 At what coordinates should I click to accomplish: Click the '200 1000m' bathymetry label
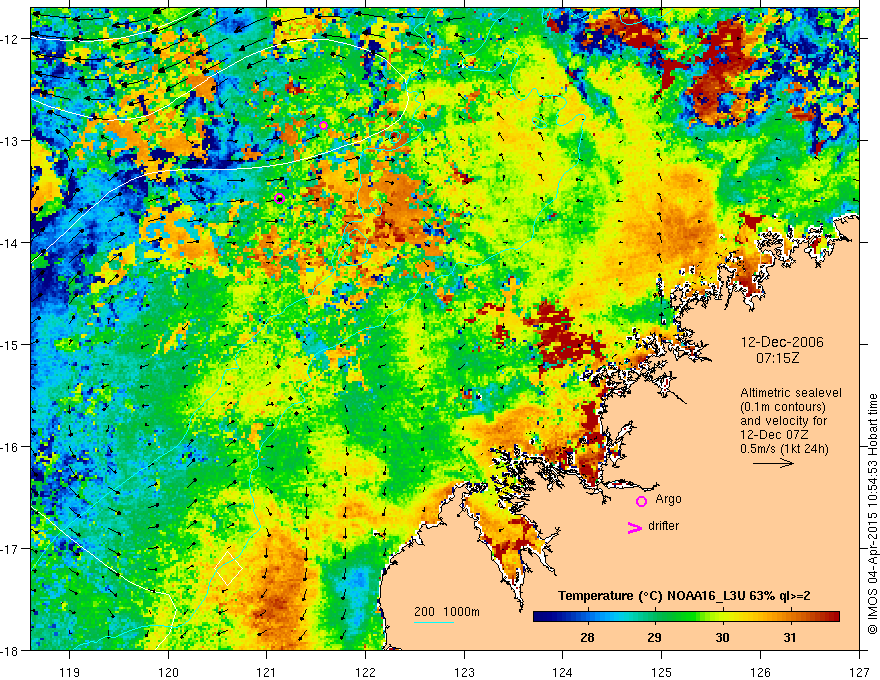click(447, 612)
